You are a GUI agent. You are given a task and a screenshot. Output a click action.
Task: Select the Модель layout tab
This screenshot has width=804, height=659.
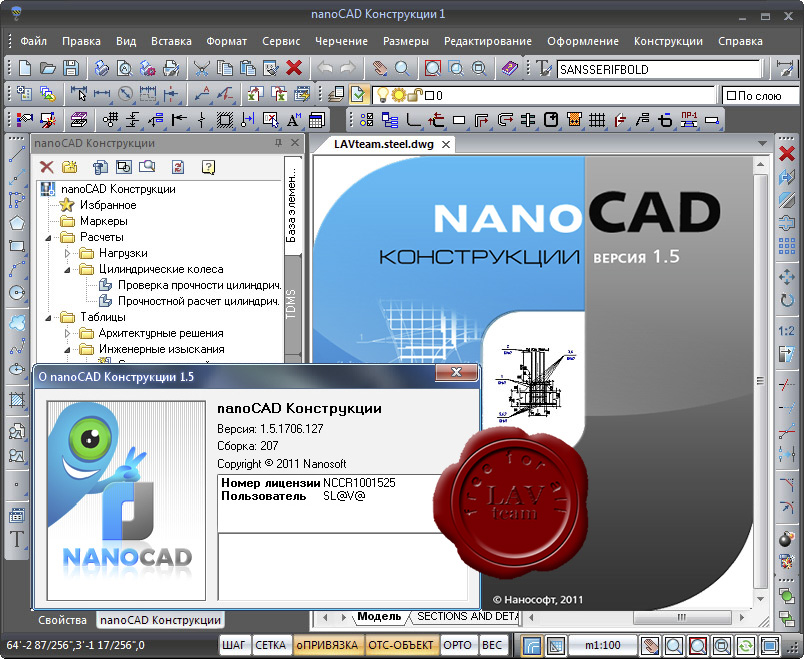coord(379,616)
